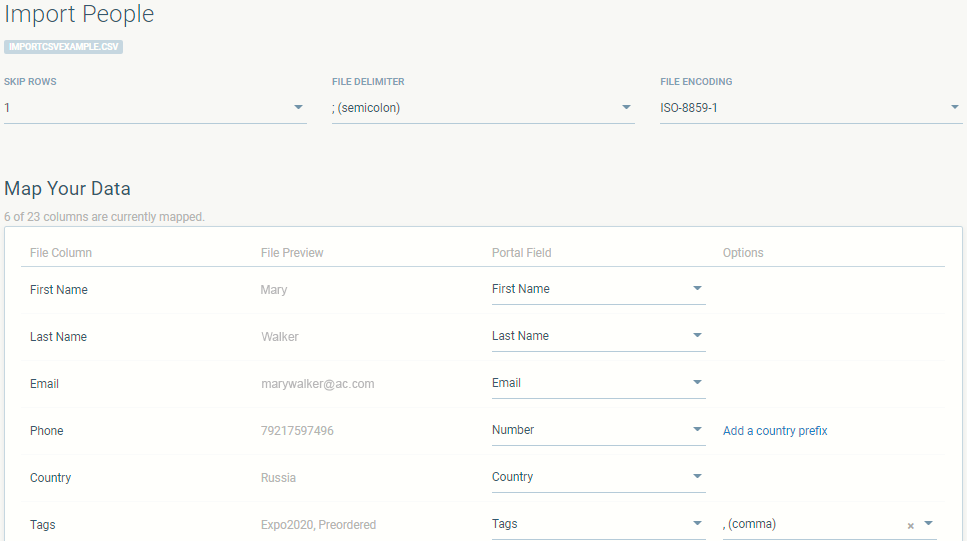Viewport: 967px width, 541px height.
Task: Select the First Name portal field box
Action: pos(585,289)
